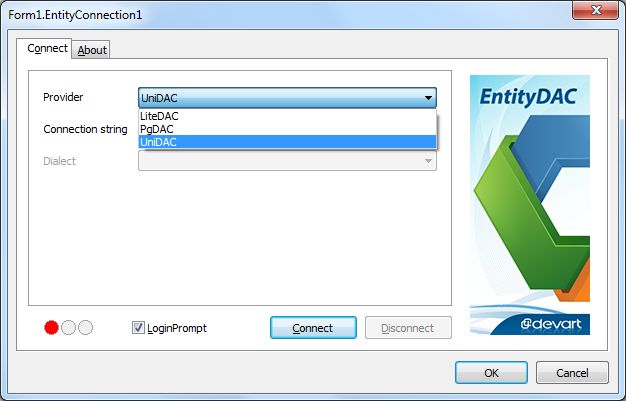
Task: Select LiteDAC from the provider list
Action: point(287,116)
